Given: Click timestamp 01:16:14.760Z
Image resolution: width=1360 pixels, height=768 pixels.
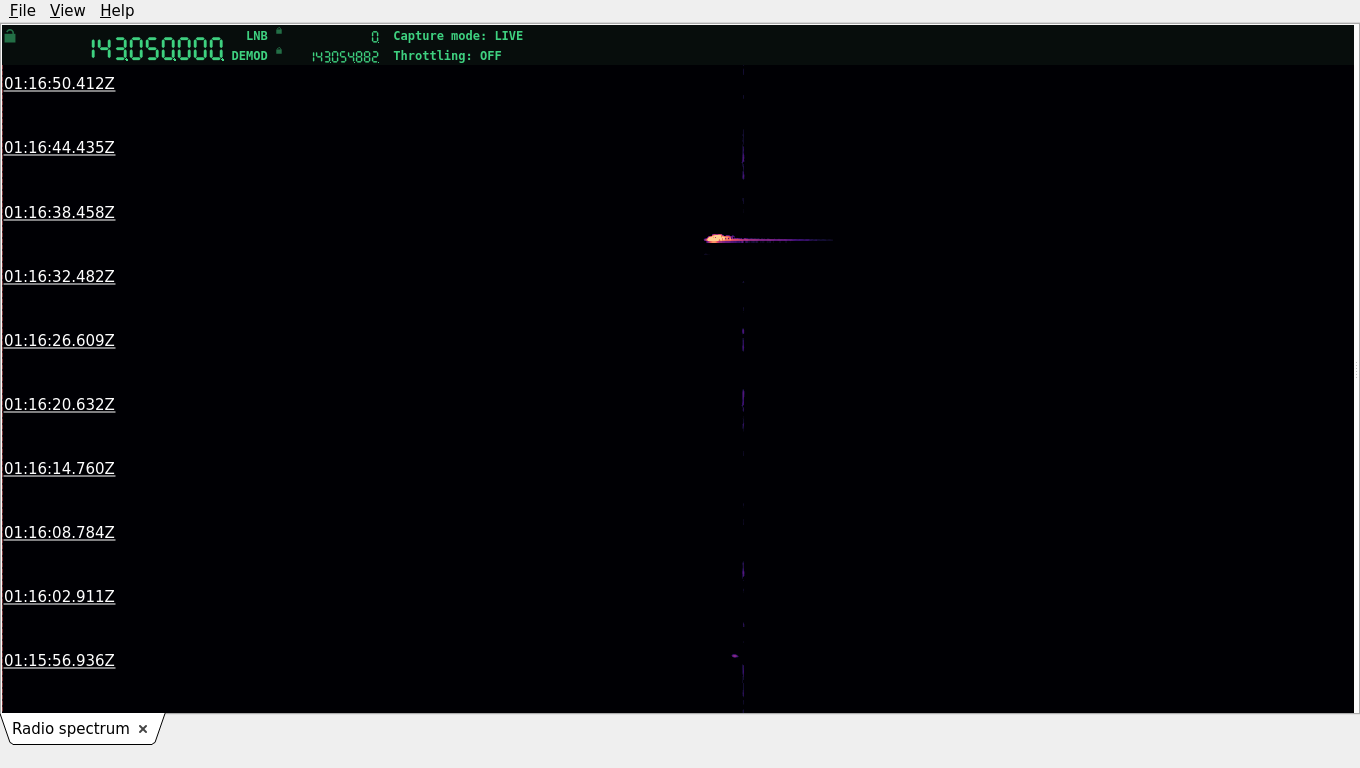Looking at the screenshot, I should 60,468.
